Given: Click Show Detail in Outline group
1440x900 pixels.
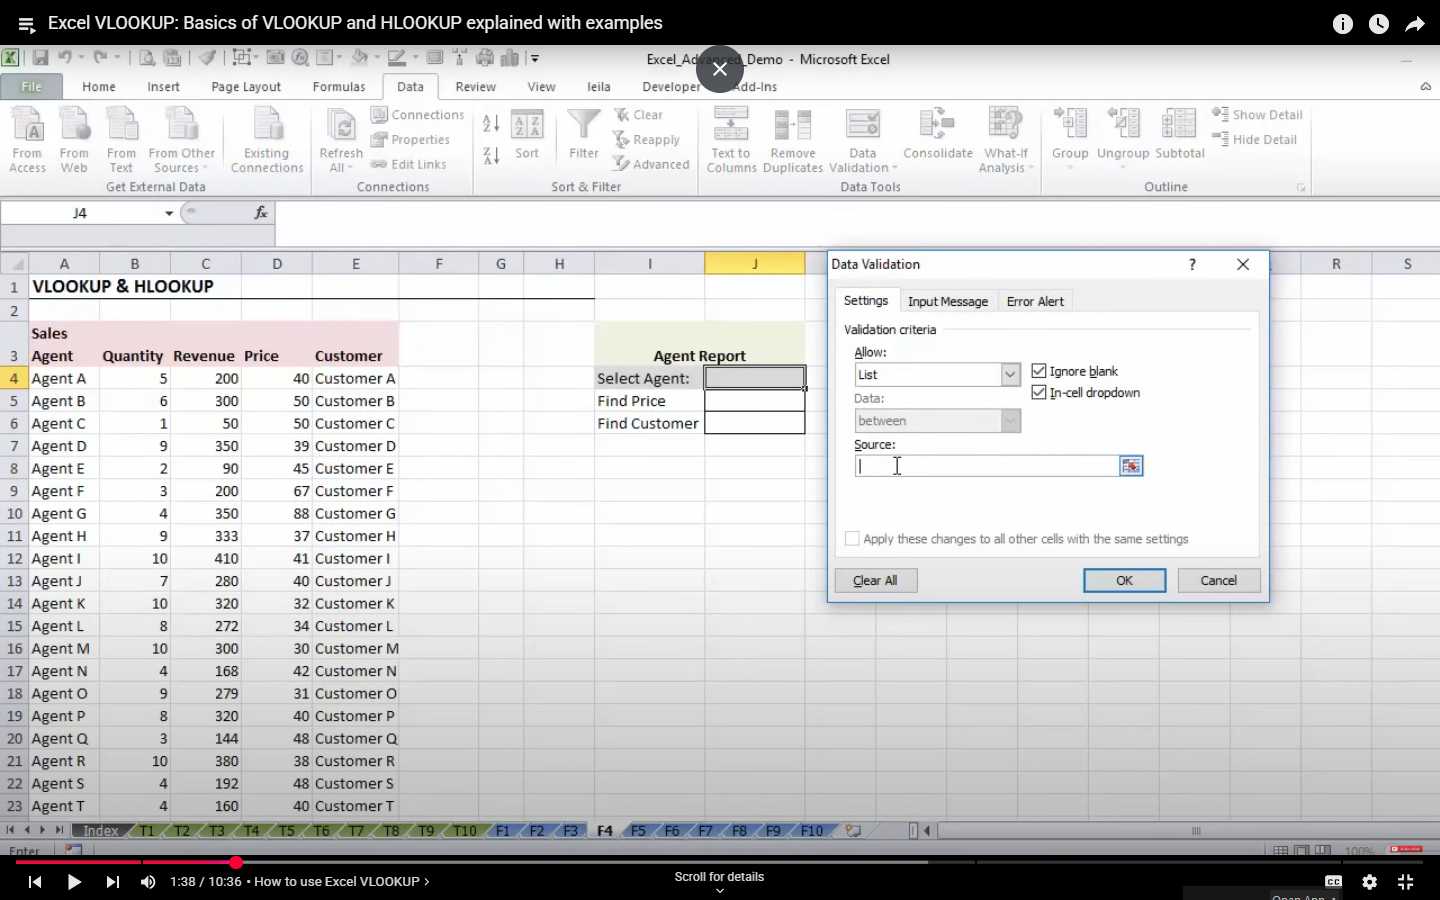Looking at the screenshot, I should click(1257, 115).
